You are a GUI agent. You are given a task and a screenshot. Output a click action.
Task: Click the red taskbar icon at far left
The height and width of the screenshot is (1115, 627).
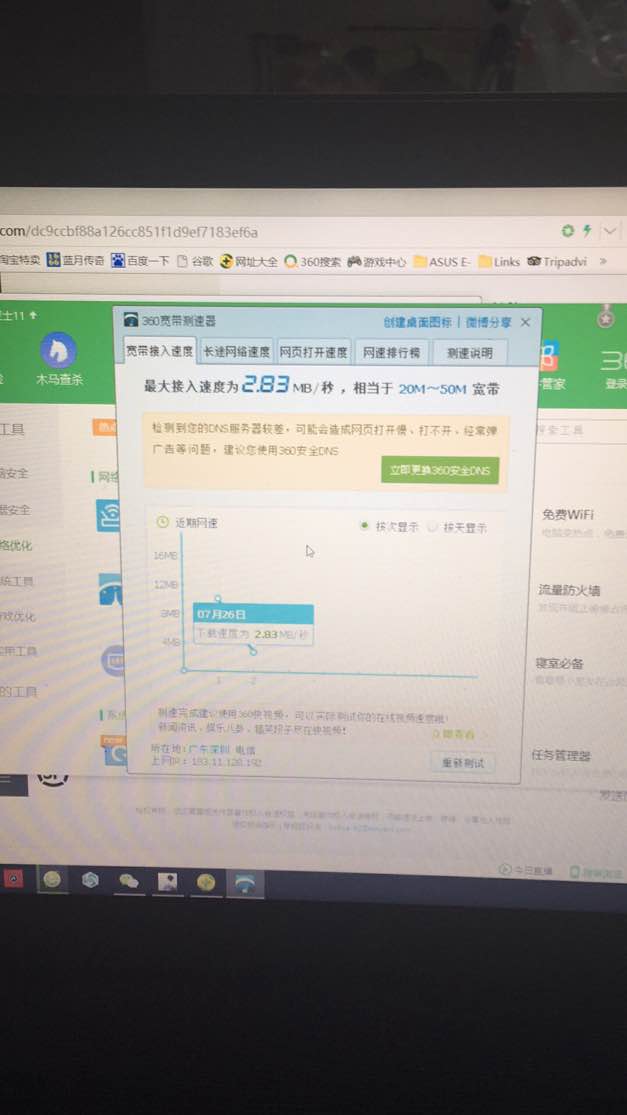(x=14, y=878)
